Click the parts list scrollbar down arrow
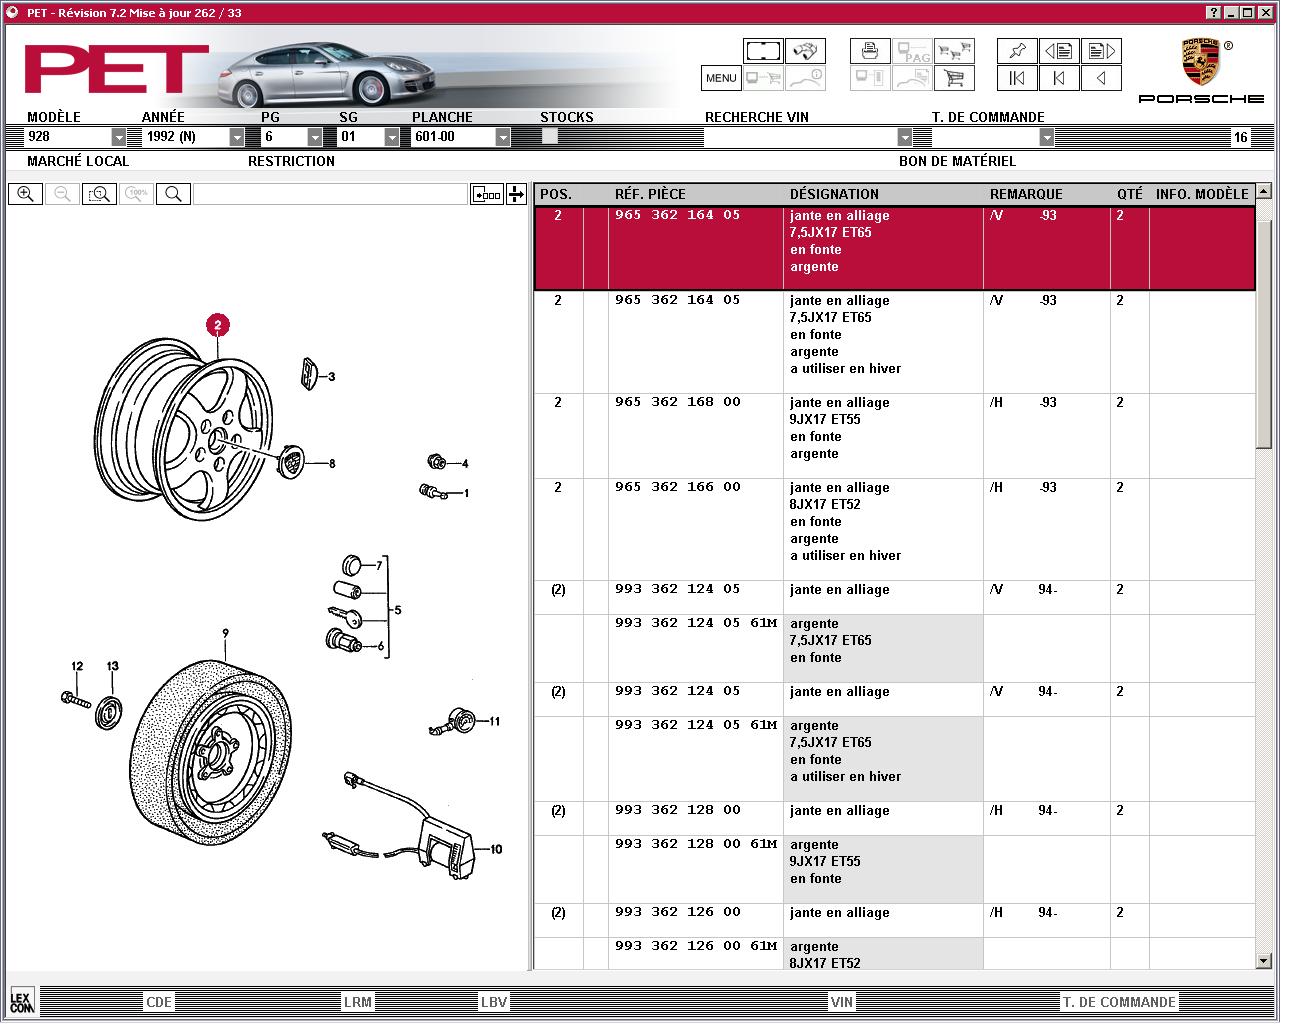Viewport: 1296px width, 1024px height. point(1263,961)
